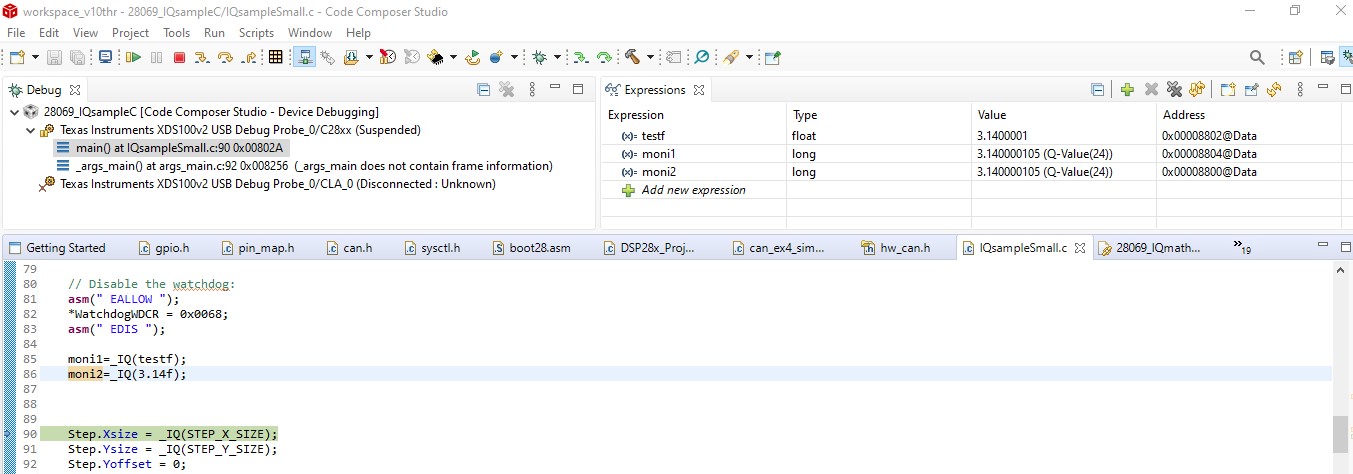This screenshot has height=474, width=1353.
Task: Click the Save All toolbar icon
Action: pos(78,58)
